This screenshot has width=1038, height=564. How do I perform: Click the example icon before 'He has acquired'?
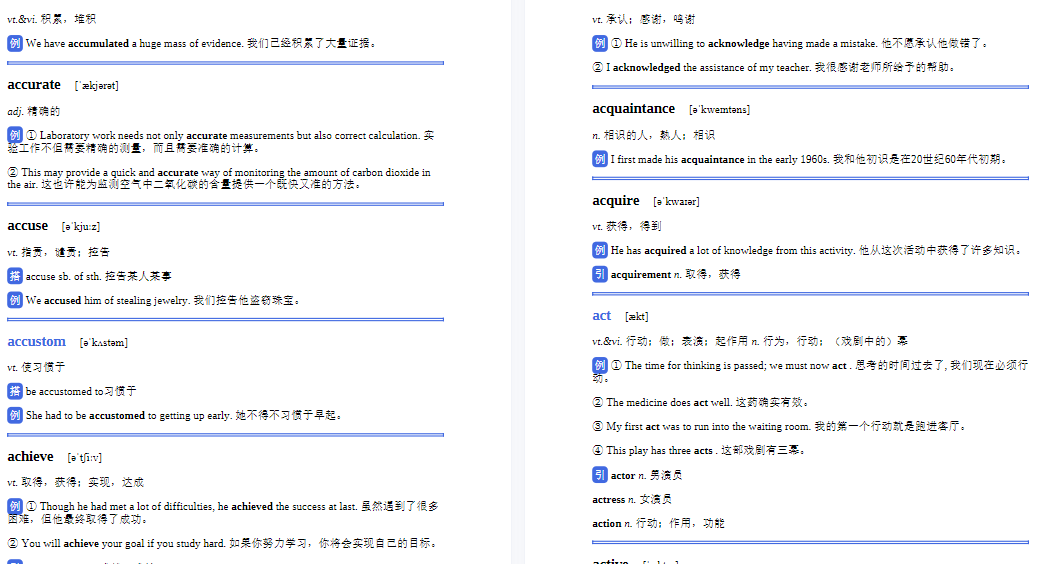(600, 250)
